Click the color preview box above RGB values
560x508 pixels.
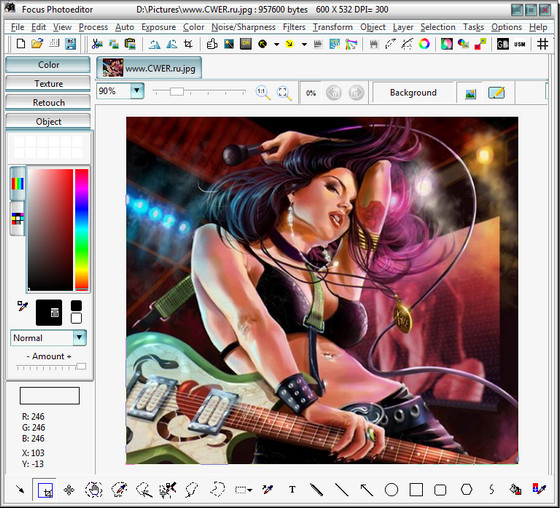coord(50,396)
